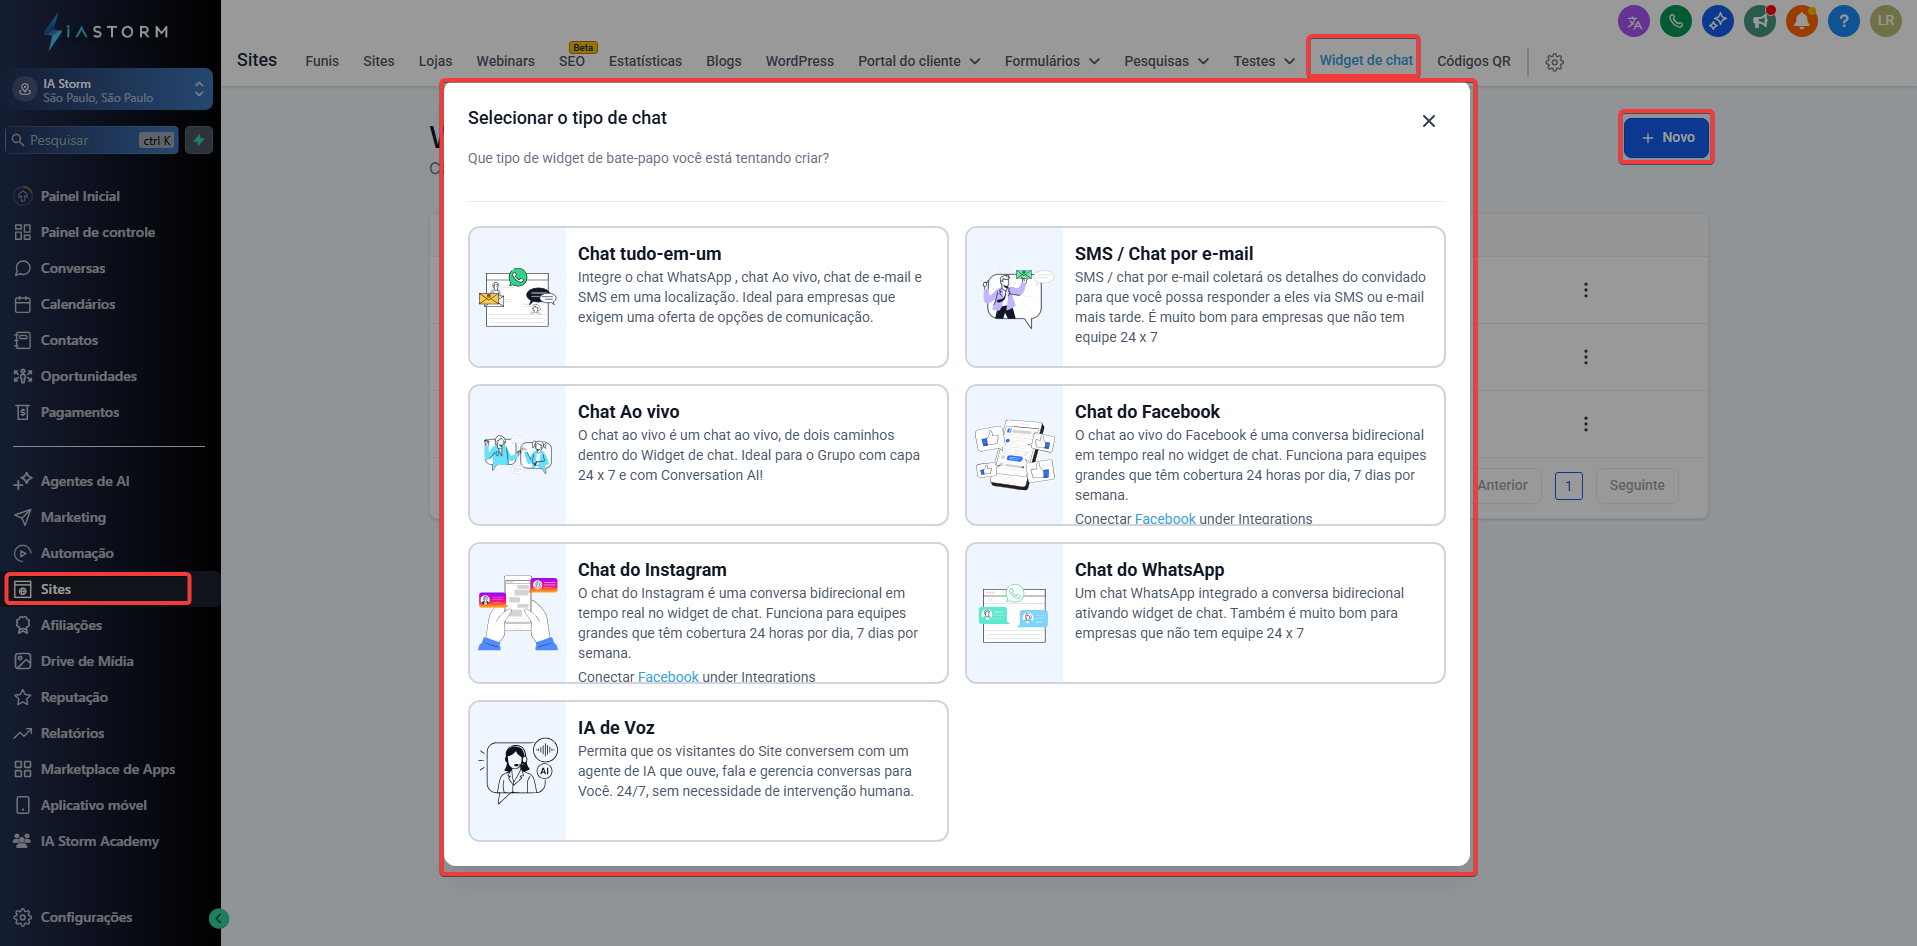Click the green lightning quick action icon
Screen dimensions: 1917x946
[199, 140]
